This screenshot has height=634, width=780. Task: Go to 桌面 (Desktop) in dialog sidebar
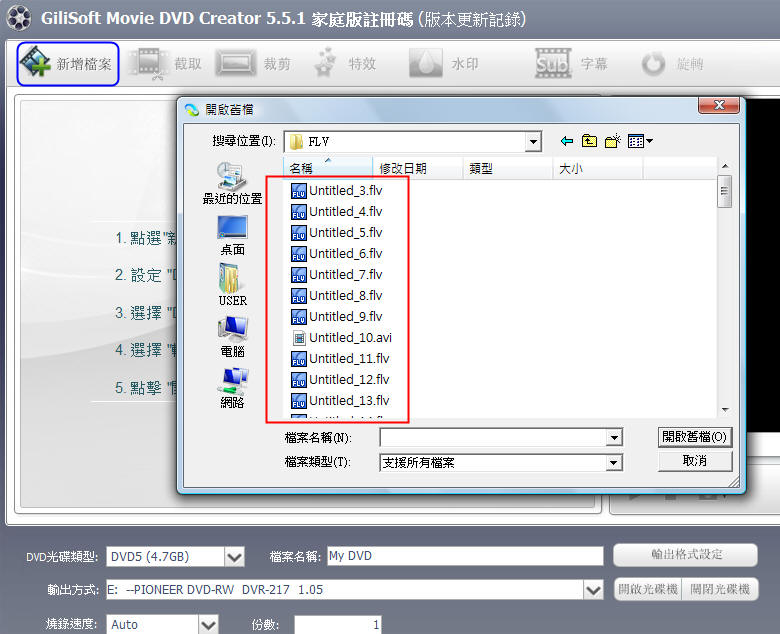click(232, 235)
